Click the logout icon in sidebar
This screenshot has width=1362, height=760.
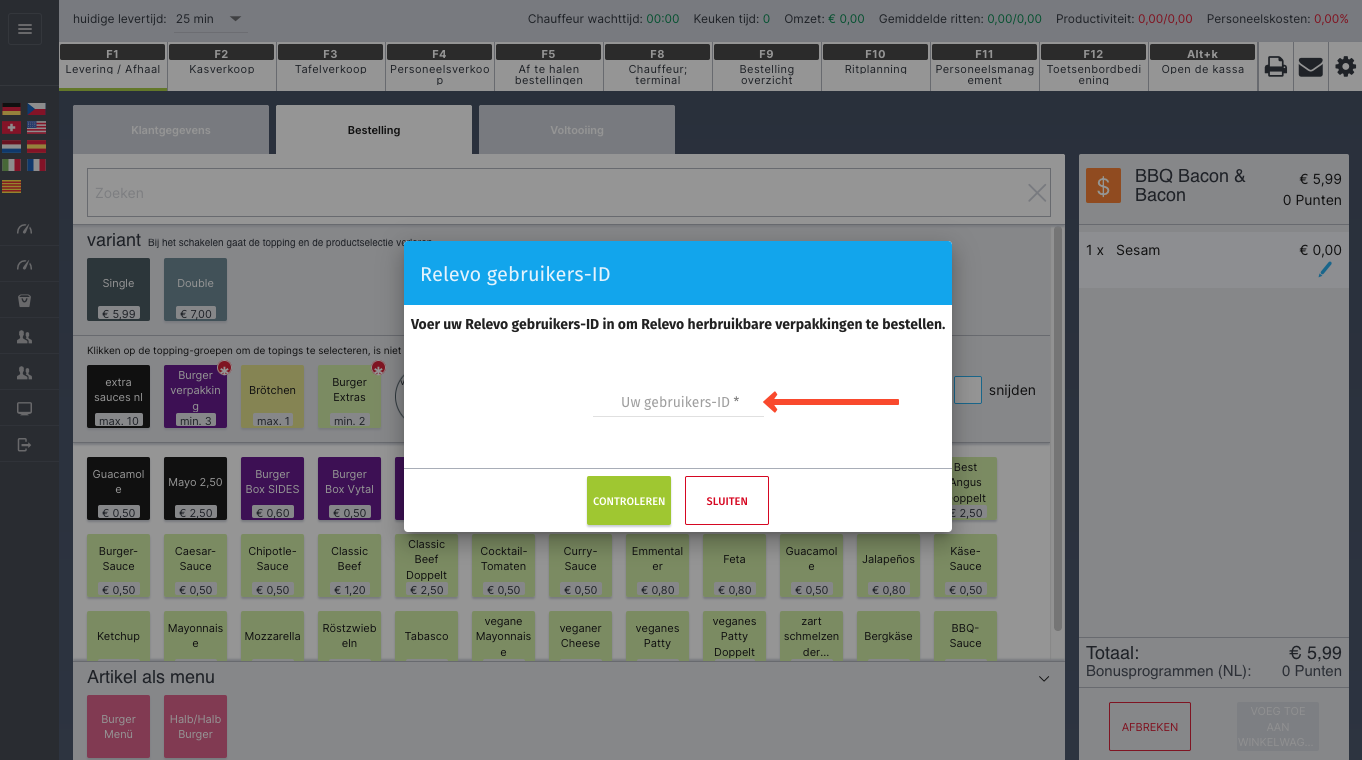point(25,444)
